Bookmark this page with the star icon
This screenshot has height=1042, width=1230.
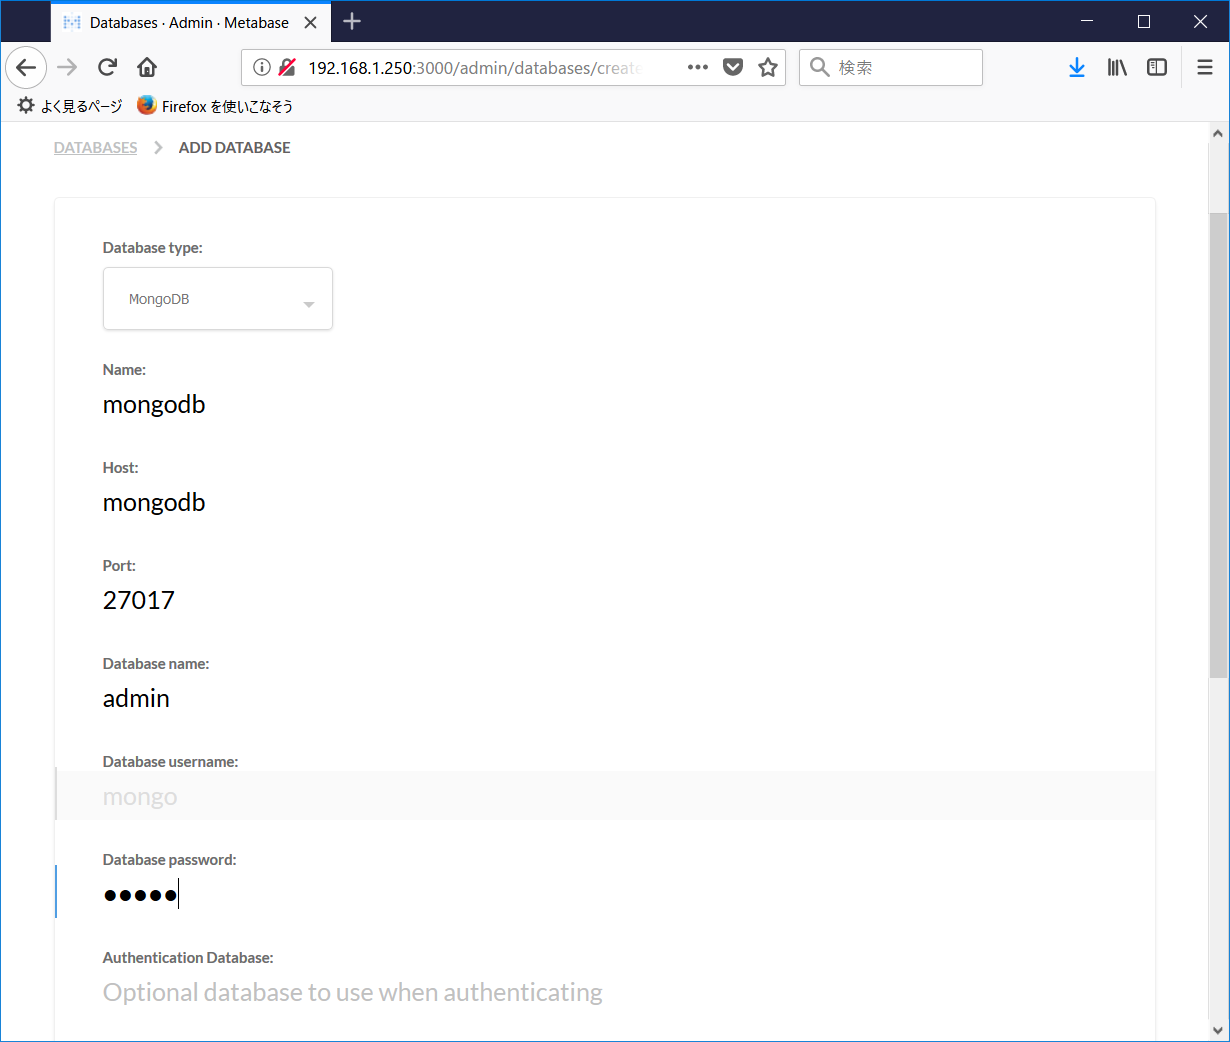coord(768,67)
